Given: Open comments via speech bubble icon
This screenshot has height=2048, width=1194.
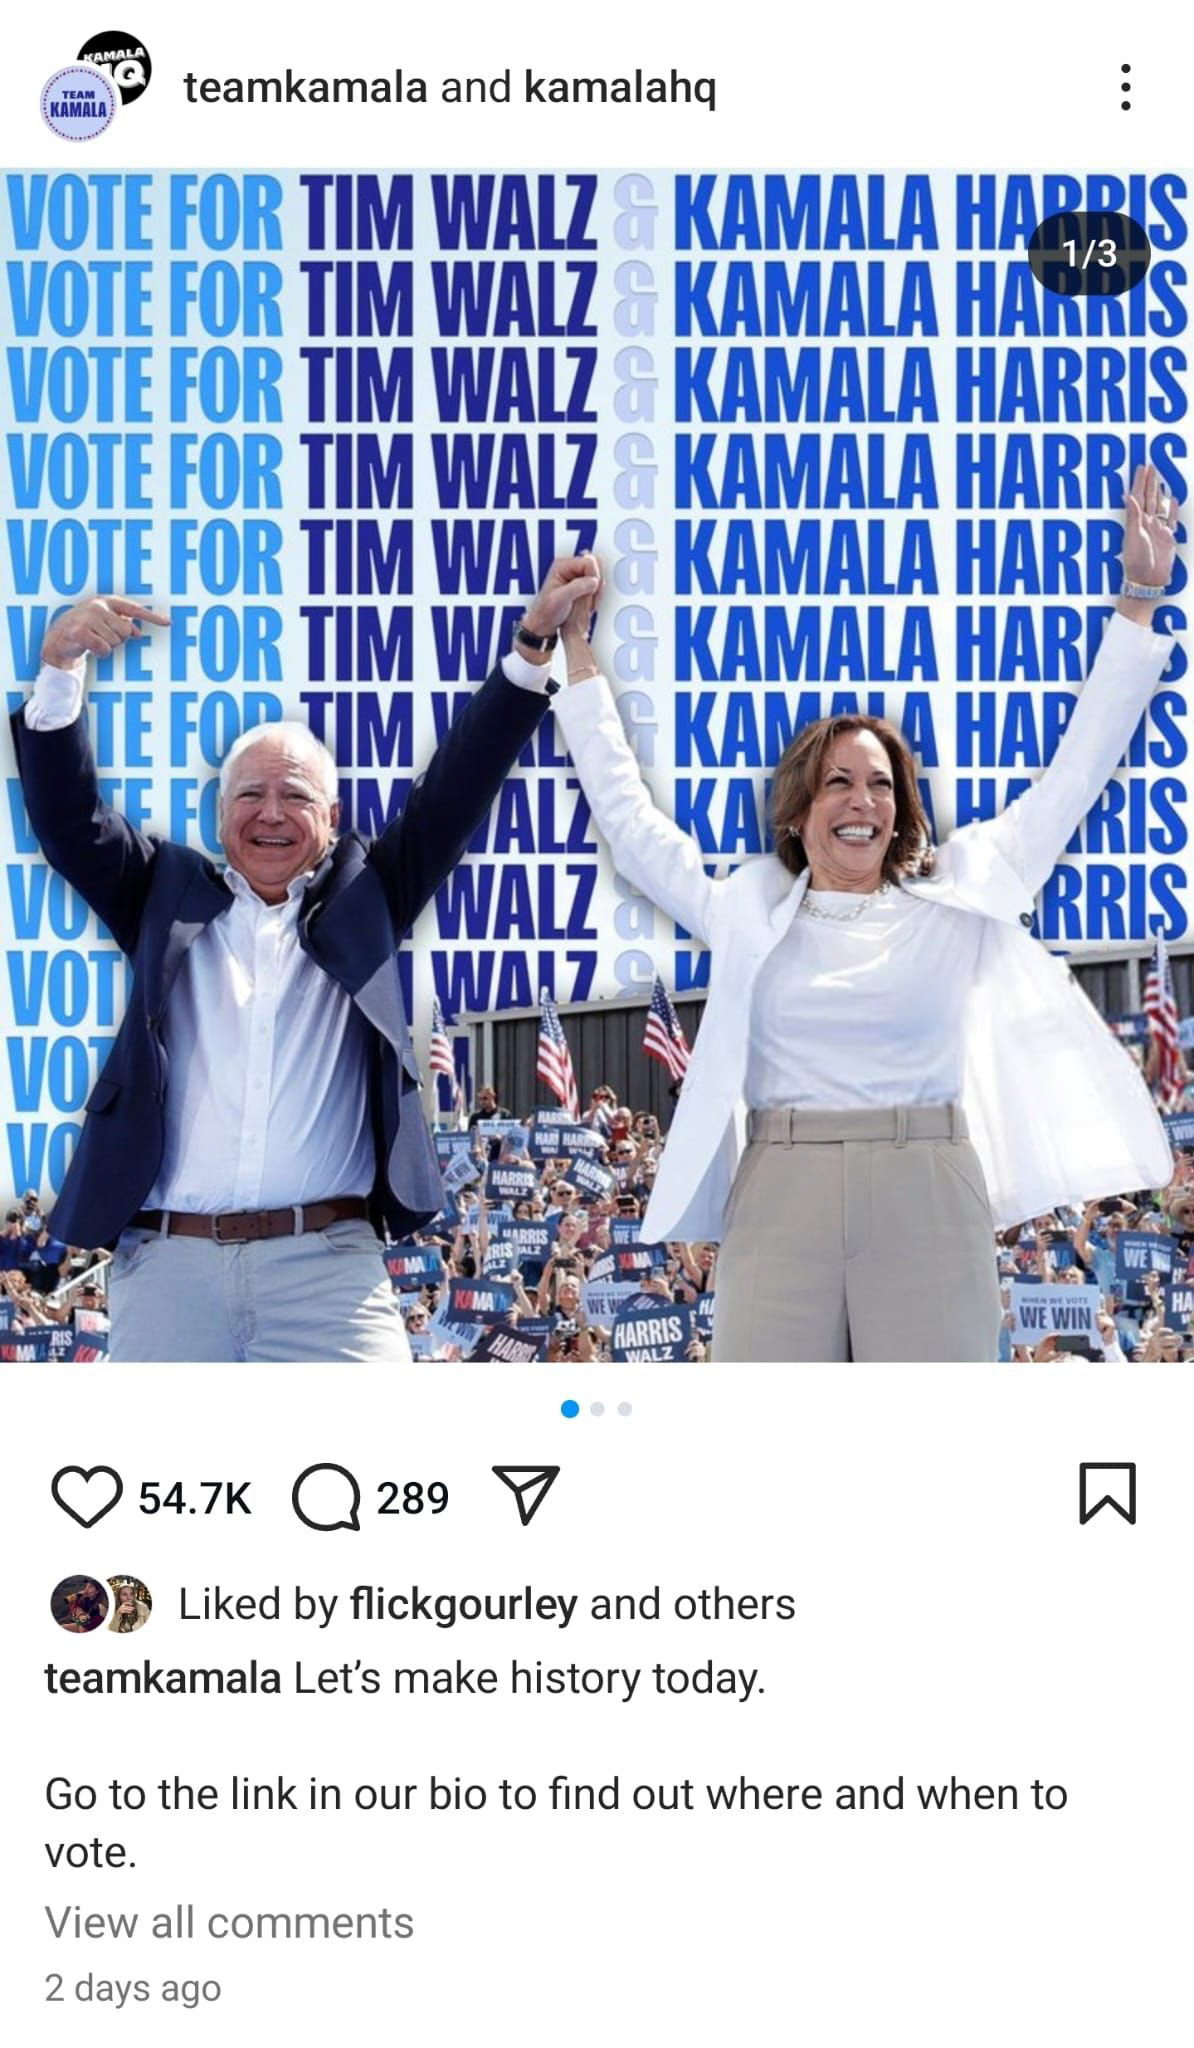Looking at the screenshot, I should coord(326,1498).
